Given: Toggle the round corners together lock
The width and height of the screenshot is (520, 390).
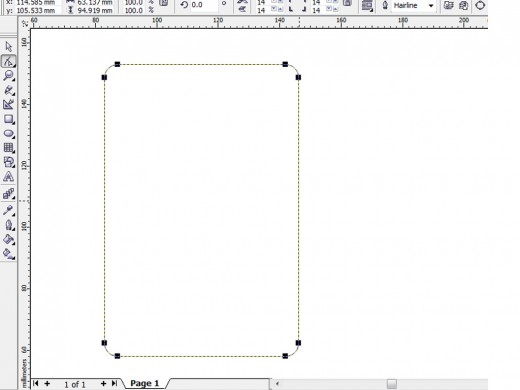Looking at the screenshot, I should (348, 3).
